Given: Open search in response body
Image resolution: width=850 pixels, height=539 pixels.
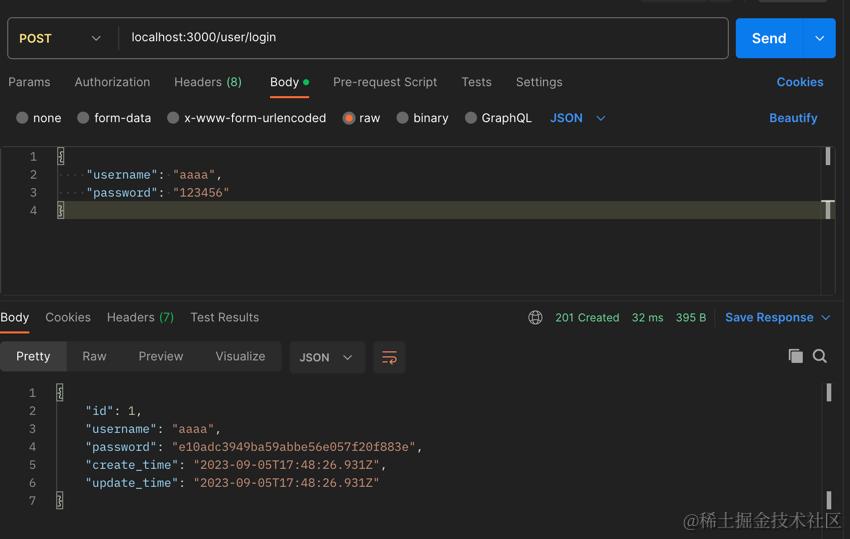Looking at the screenshot, I should pyautogui.click(x=820, y=356).
